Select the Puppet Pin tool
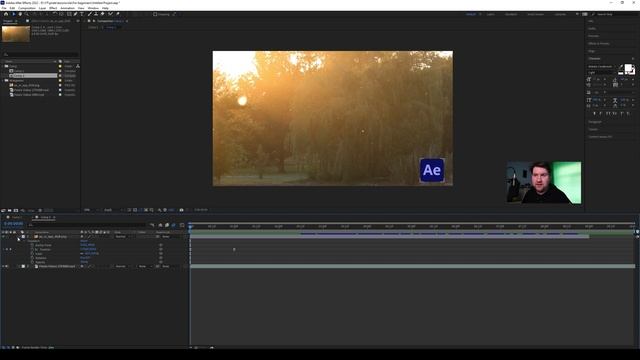 (118, 14)
